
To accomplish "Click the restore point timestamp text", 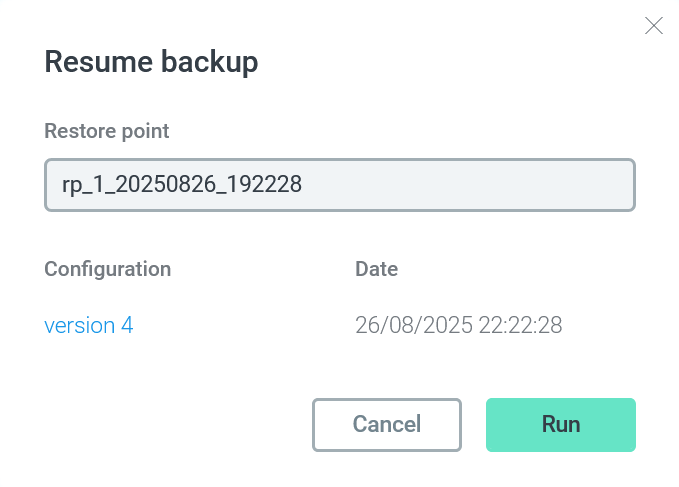I will (459, 325).
